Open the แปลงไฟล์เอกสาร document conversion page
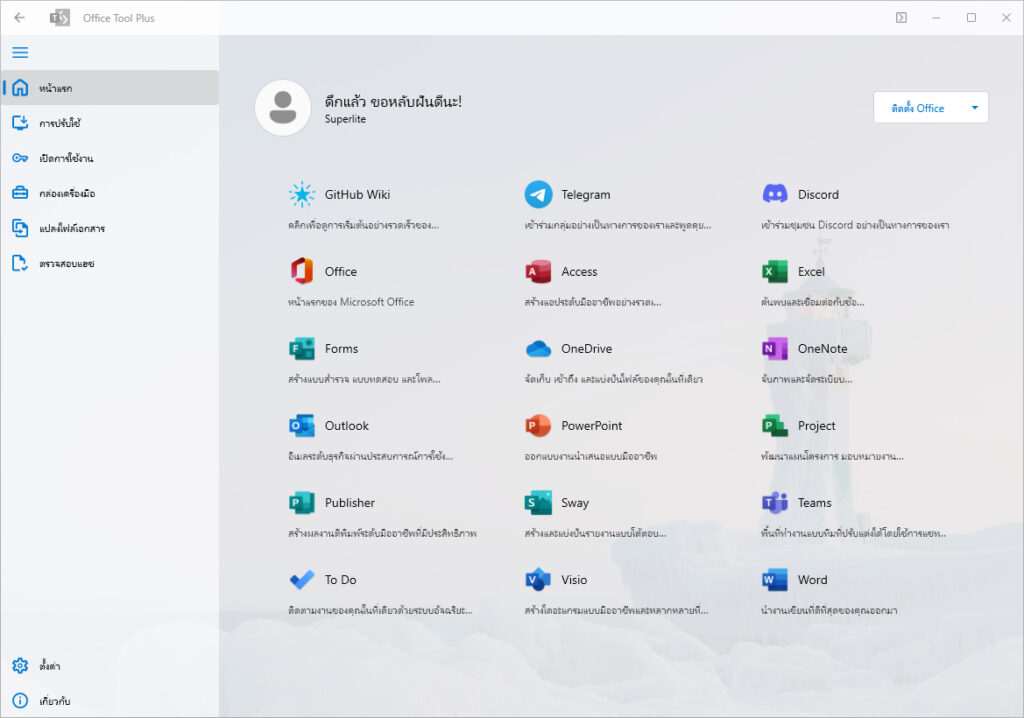The image size is (1024, 718). 110,228
